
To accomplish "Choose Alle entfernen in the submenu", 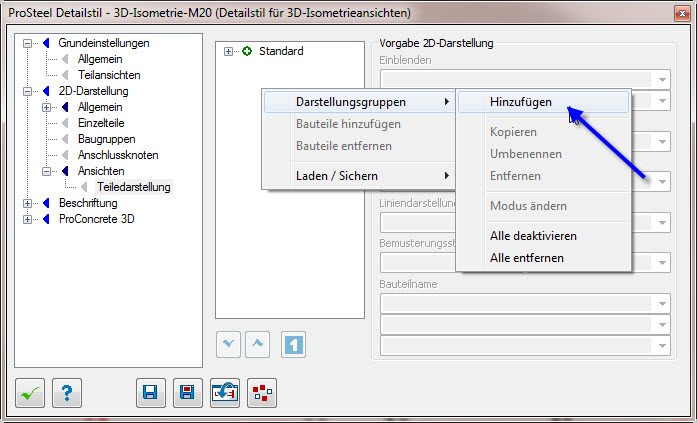I will tap(543, 258).
